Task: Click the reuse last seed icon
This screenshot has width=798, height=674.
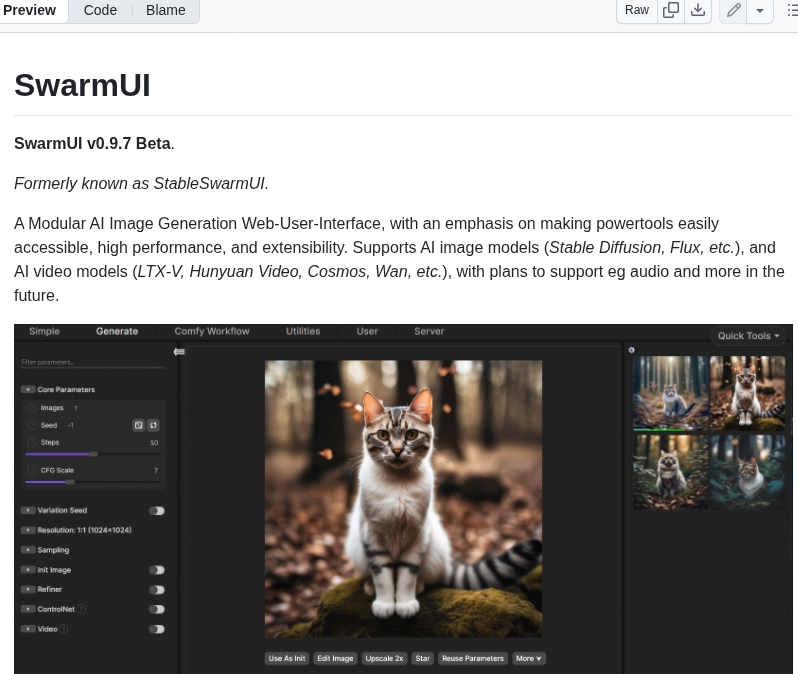Action: click(x=153, y=425)
